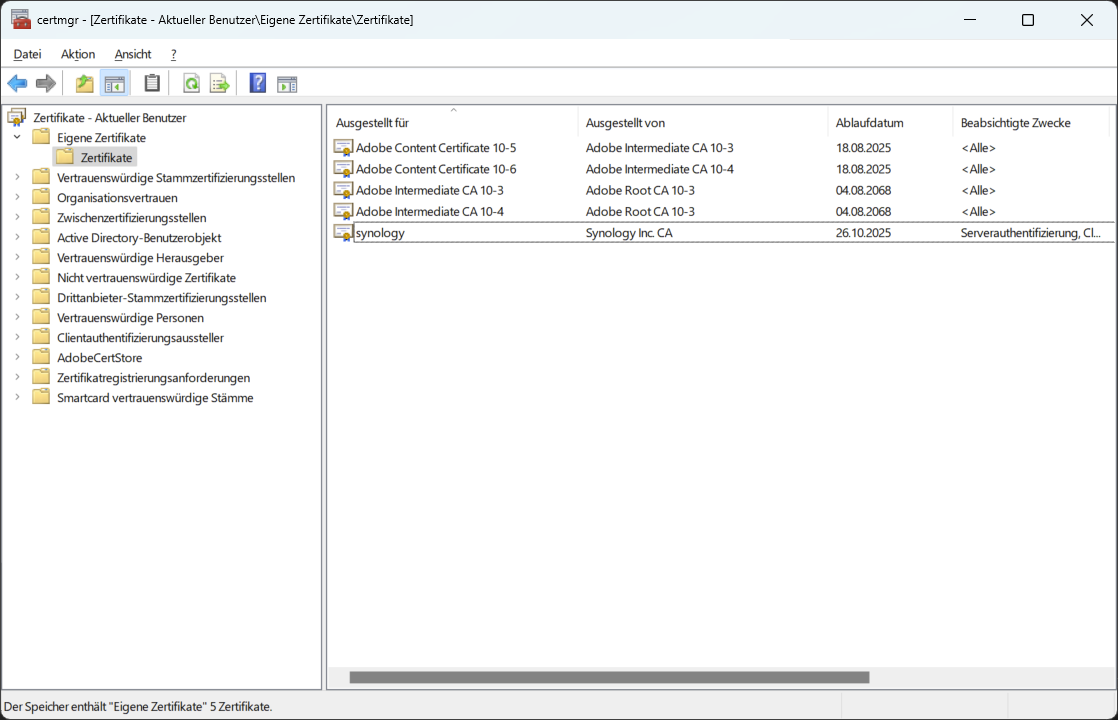Collapse the Eigene Zertifikate tree node
Viewport: 1118px width, 720px height.
(17, 137)
